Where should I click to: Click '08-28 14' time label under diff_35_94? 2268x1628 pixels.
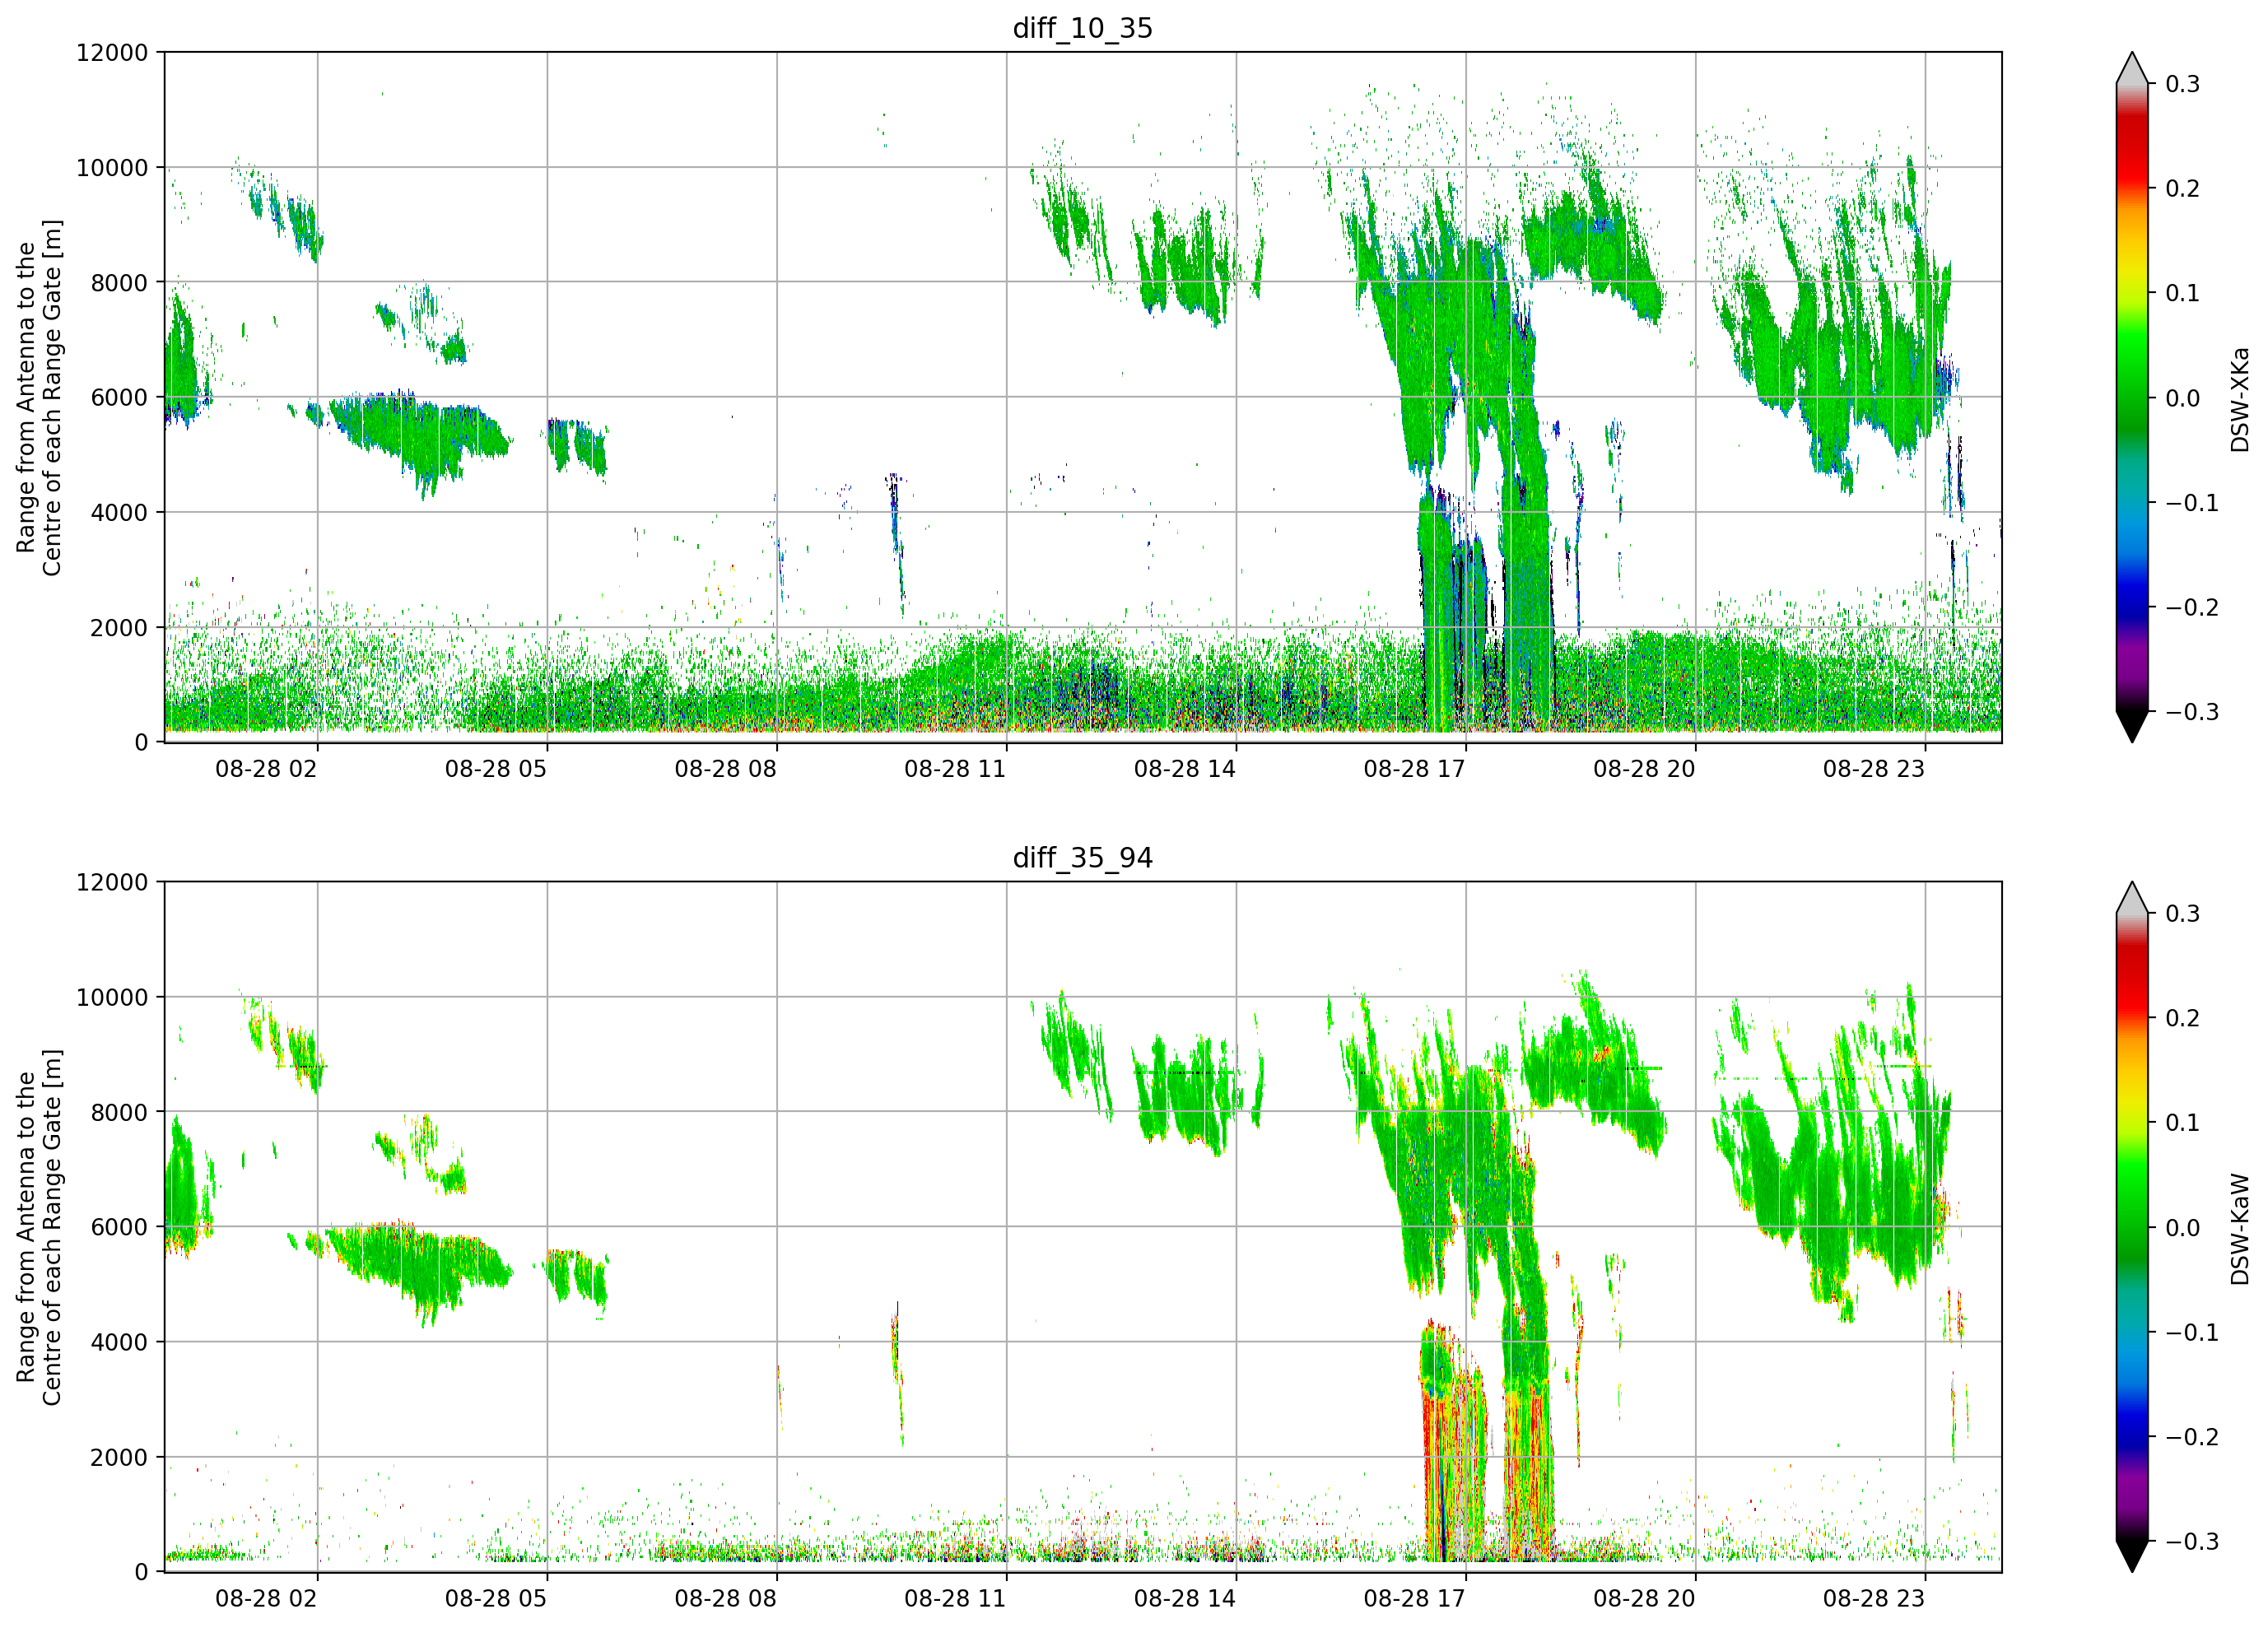1185,1598
